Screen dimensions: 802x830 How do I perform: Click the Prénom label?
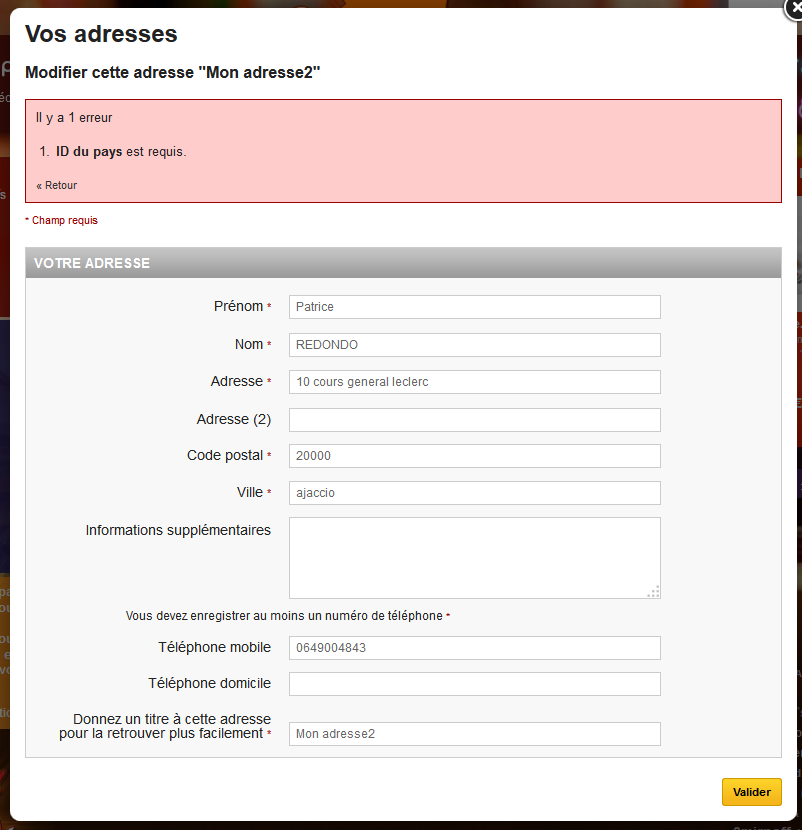(x=238, y=306)
